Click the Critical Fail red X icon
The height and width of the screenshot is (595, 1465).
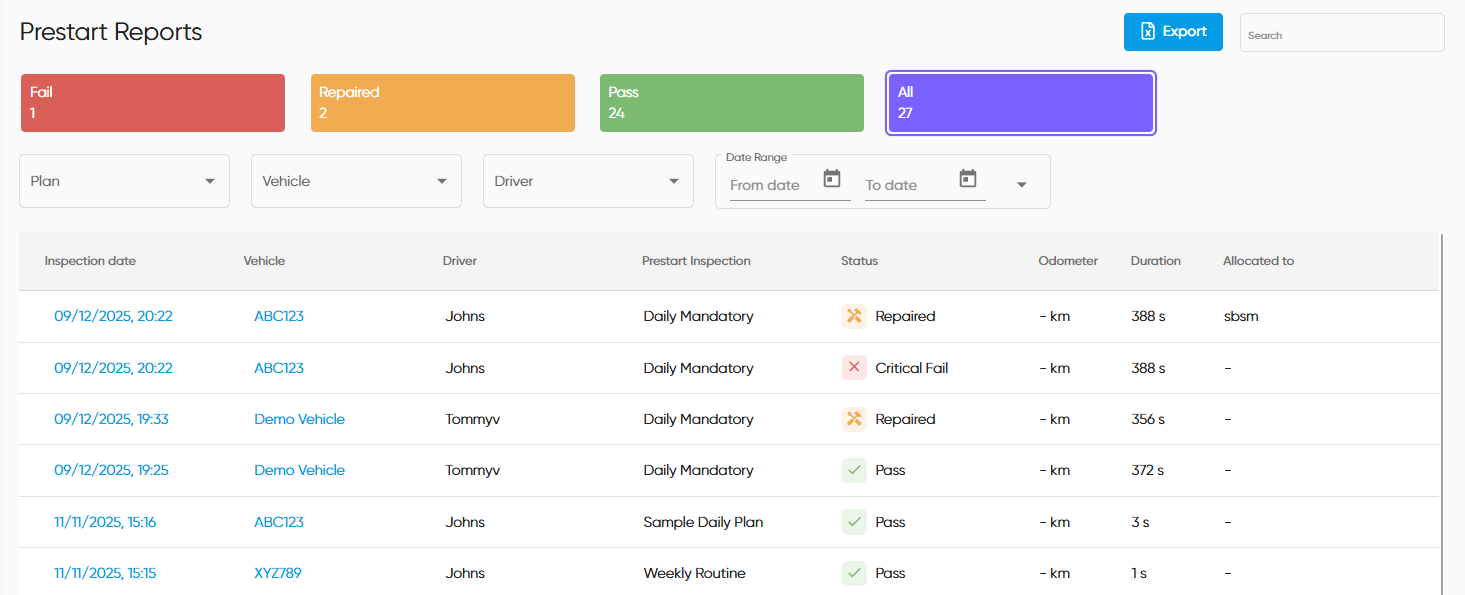coord(854,368)
